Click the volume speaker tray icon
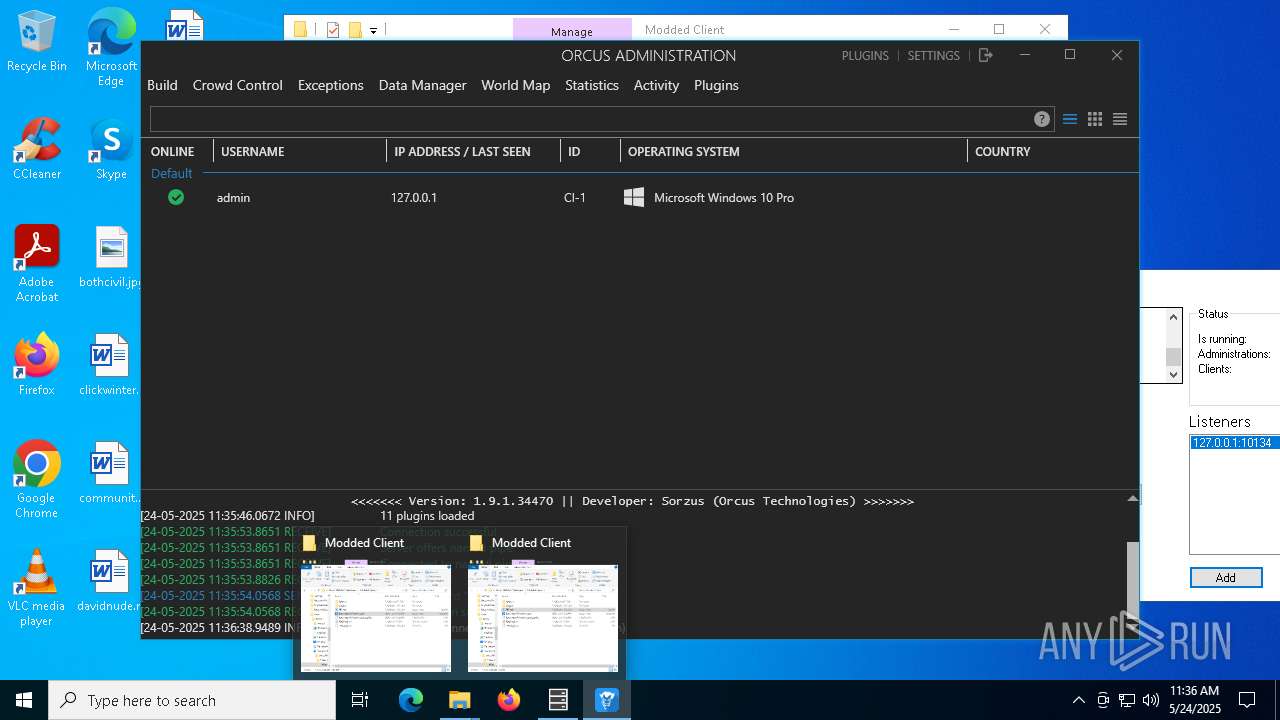Image resolution: width=1280 pixels, height=720 pixels. click(x=1151, y=700)
